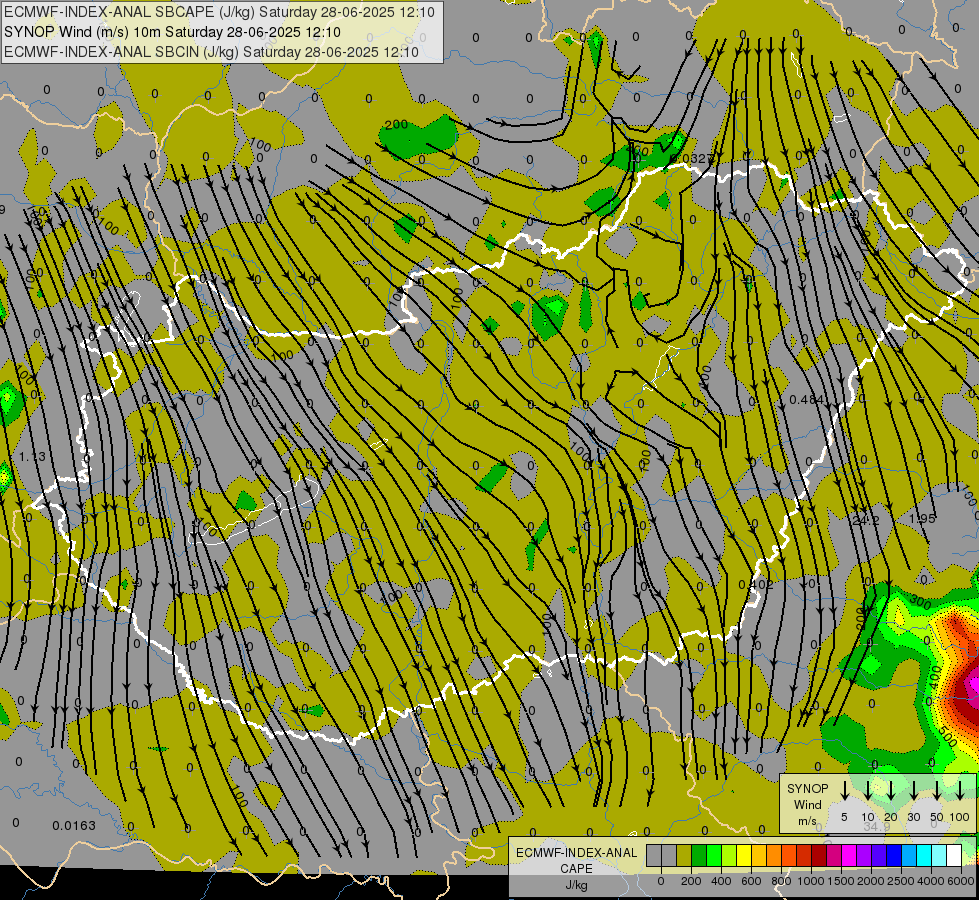Click the 1500 tick label in CAPE legend
Viewport: 979px width, 900px height.
[x=841, y=881]
